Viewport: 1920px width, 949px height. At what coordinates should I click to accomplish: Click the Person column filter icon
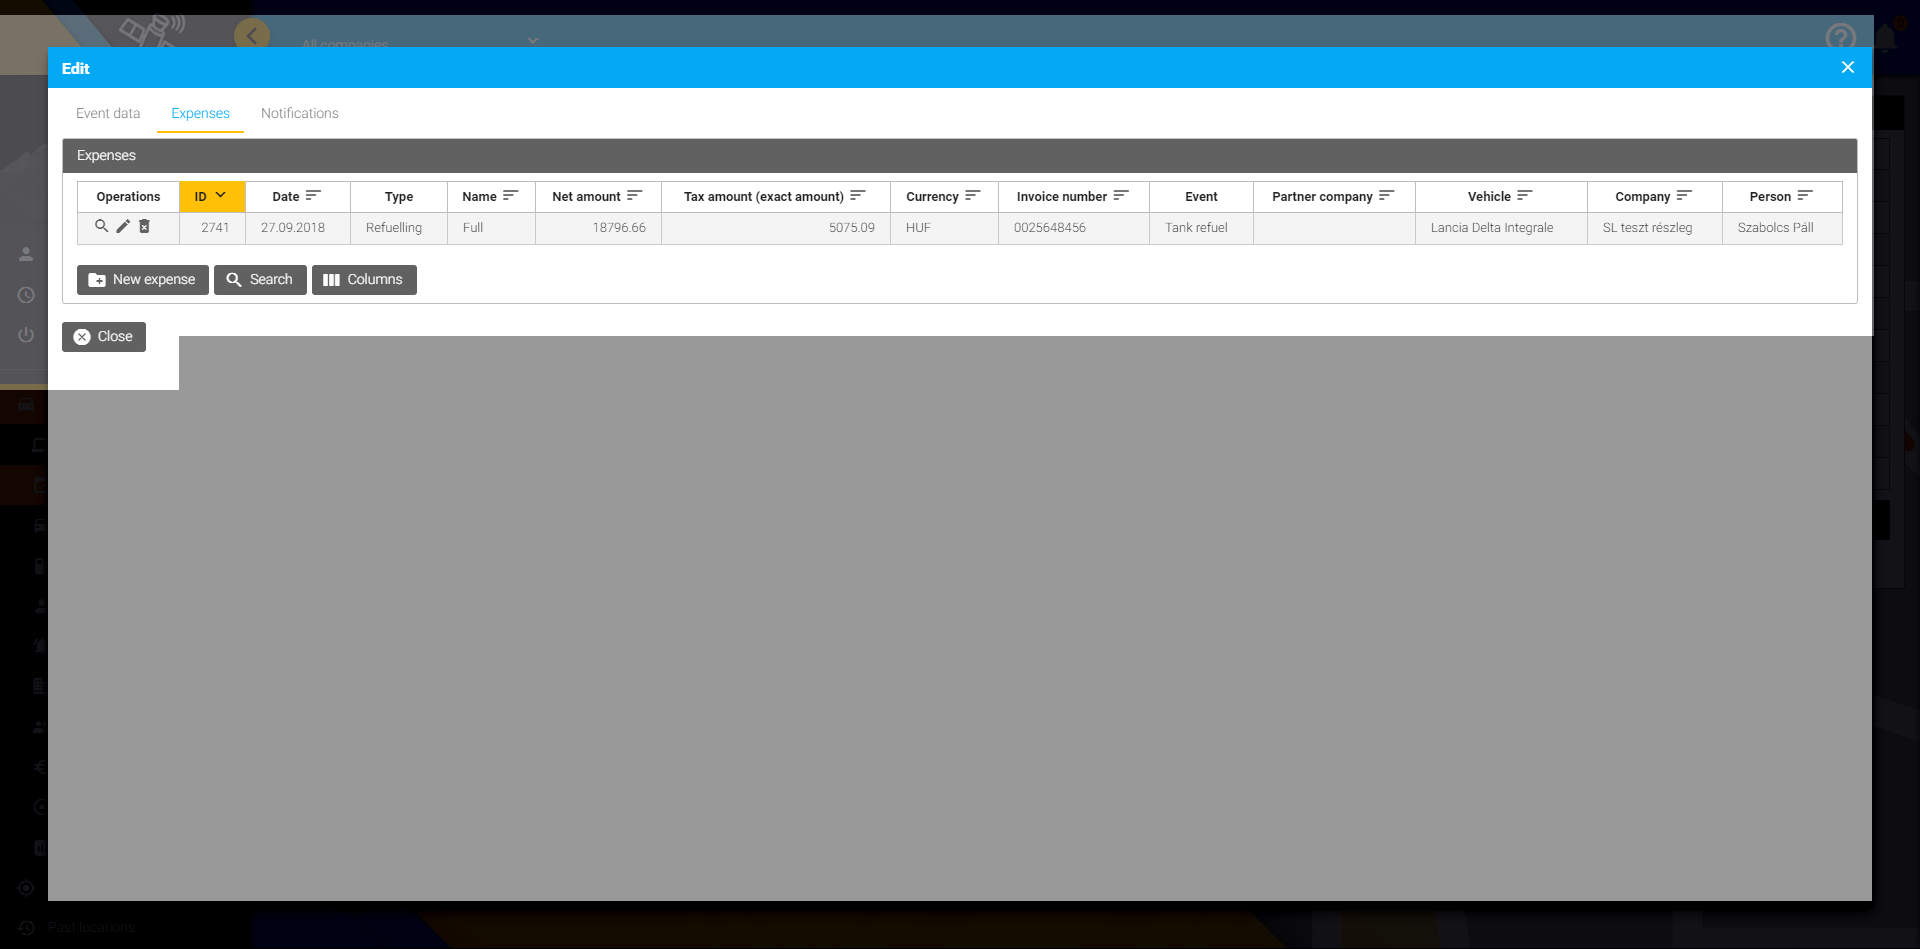[x=1804, y=196]
